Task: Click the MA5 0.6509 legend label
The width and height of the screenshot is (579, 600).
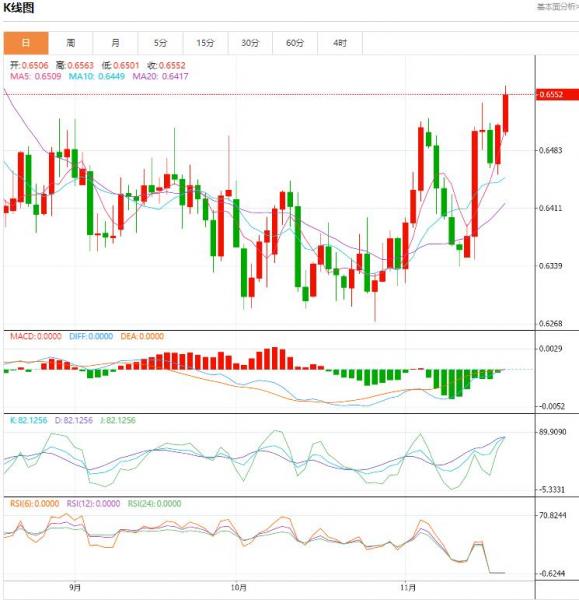Action: tap(36, 76)
